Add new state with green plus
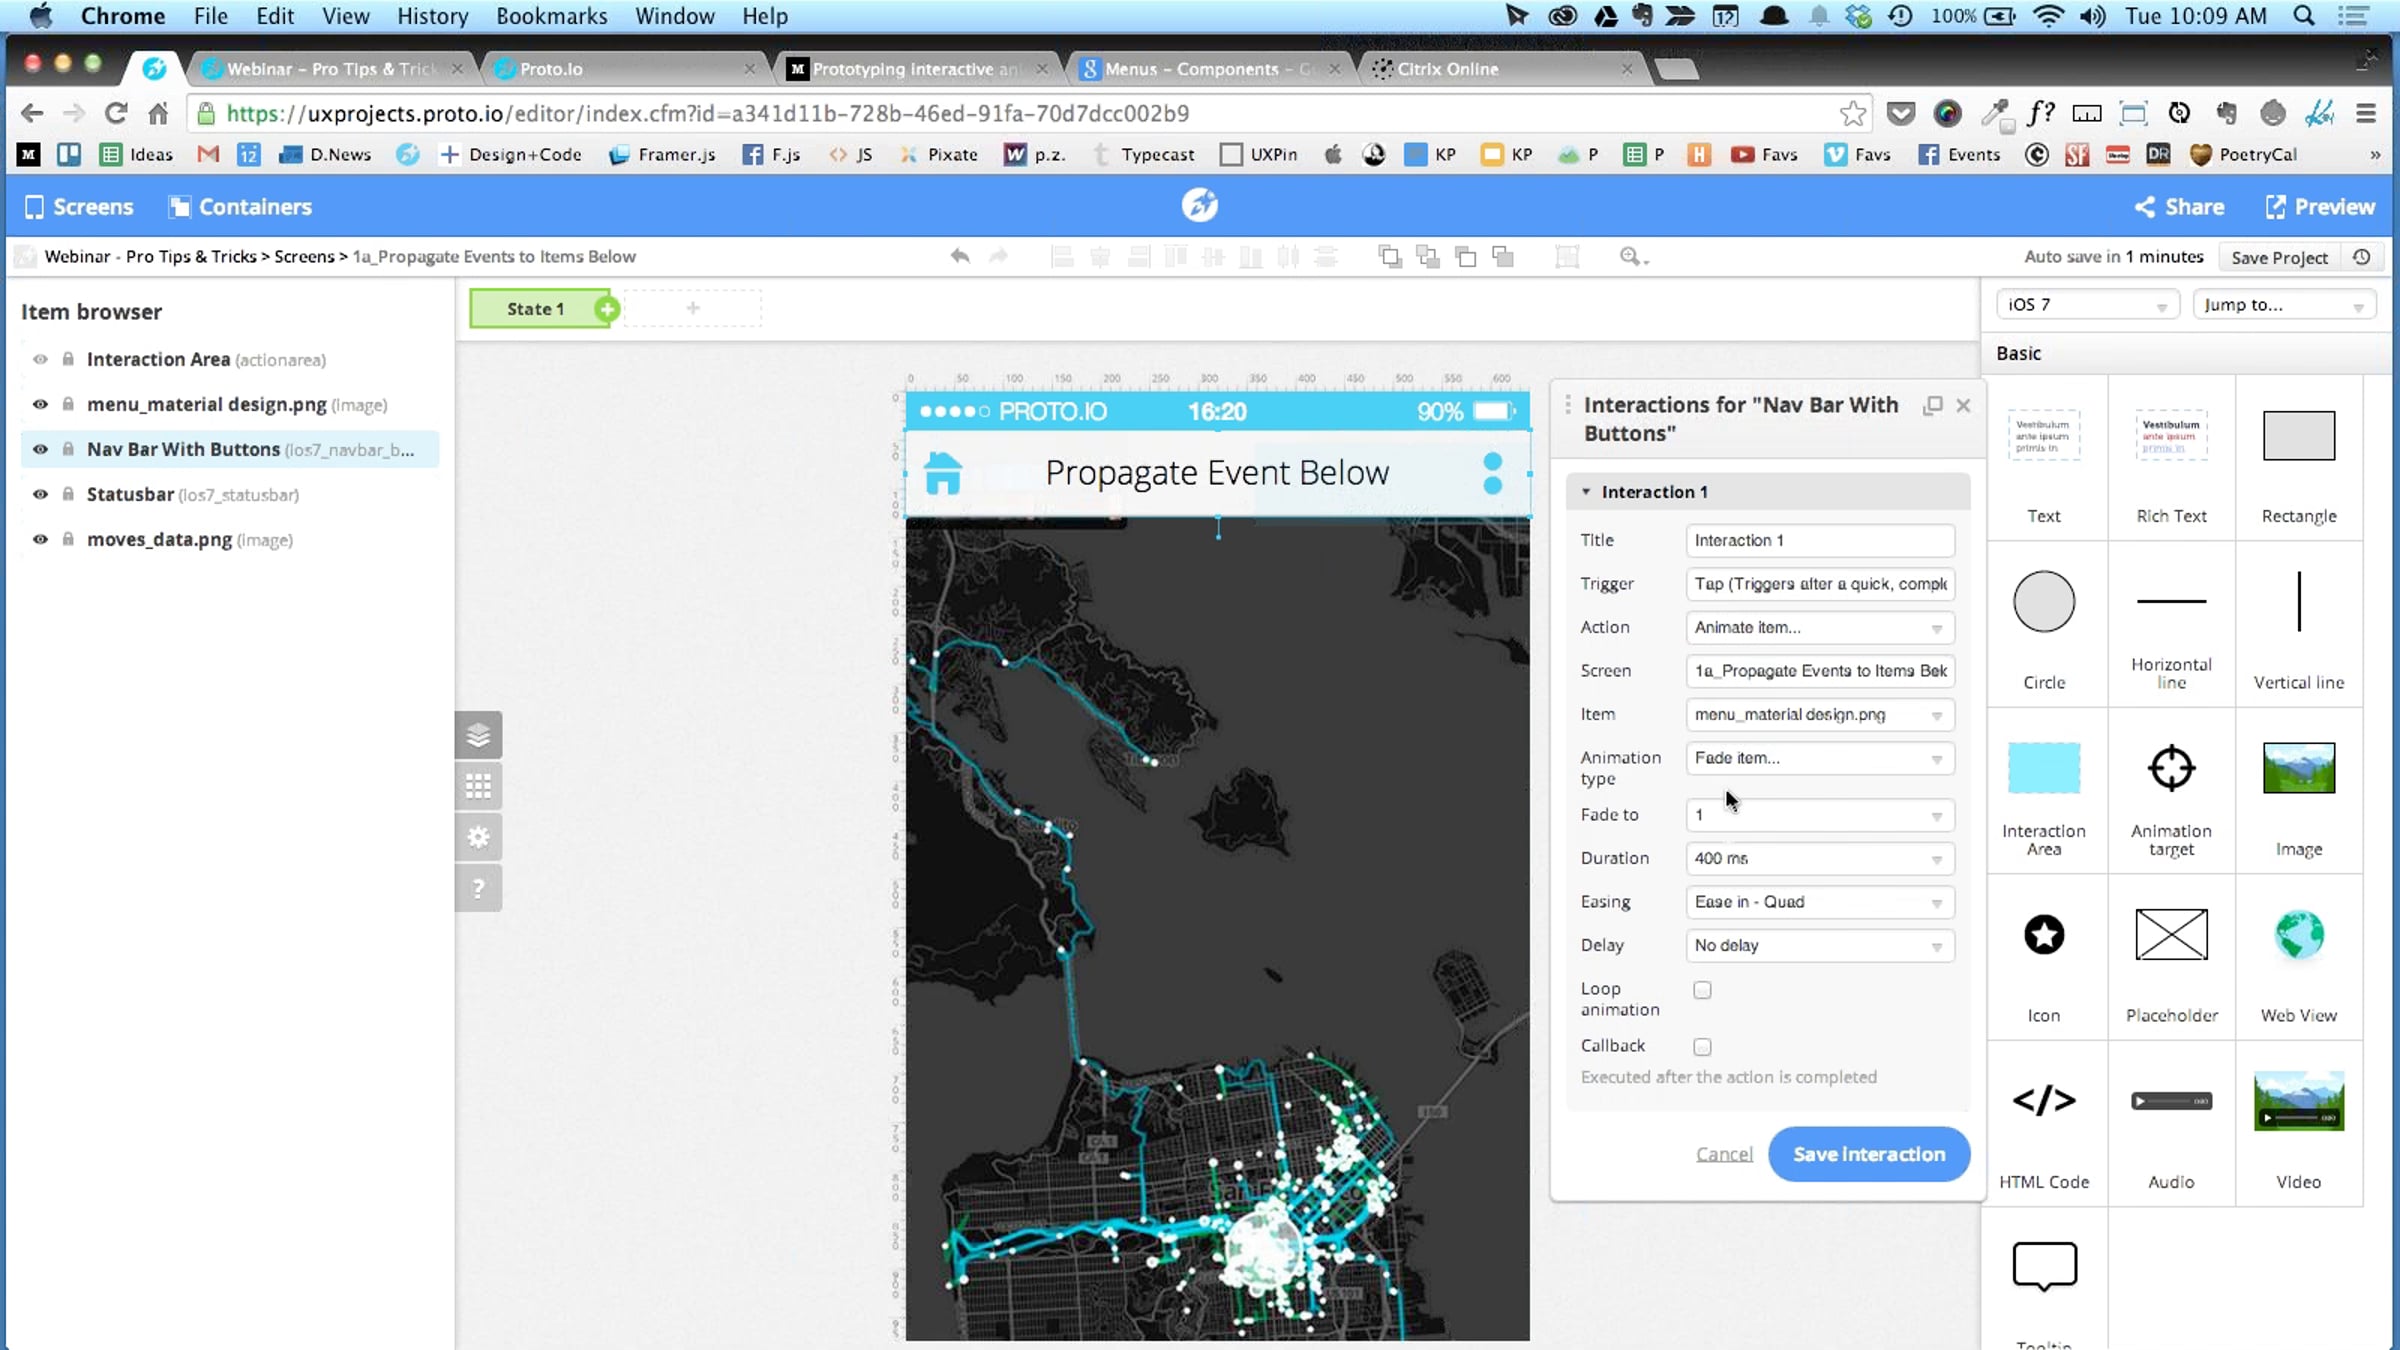2400x1350 pixels. 606,309
